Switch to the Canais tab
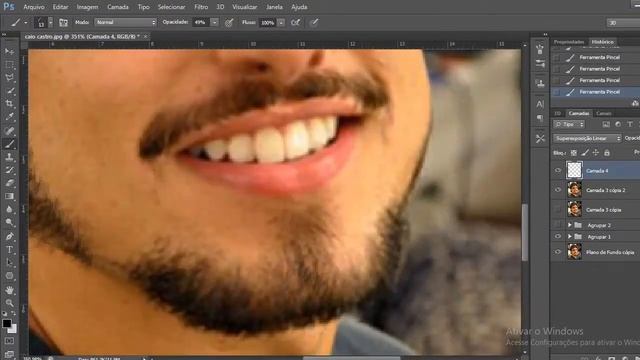This screenshot has height=360, width=640. [x=603, y=113]
